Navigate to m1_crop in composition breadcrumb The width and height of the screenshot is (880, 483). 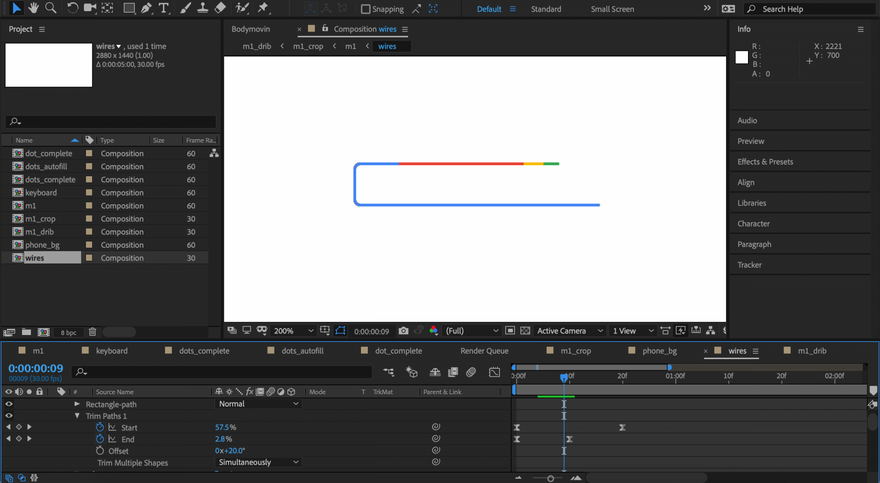308,47
